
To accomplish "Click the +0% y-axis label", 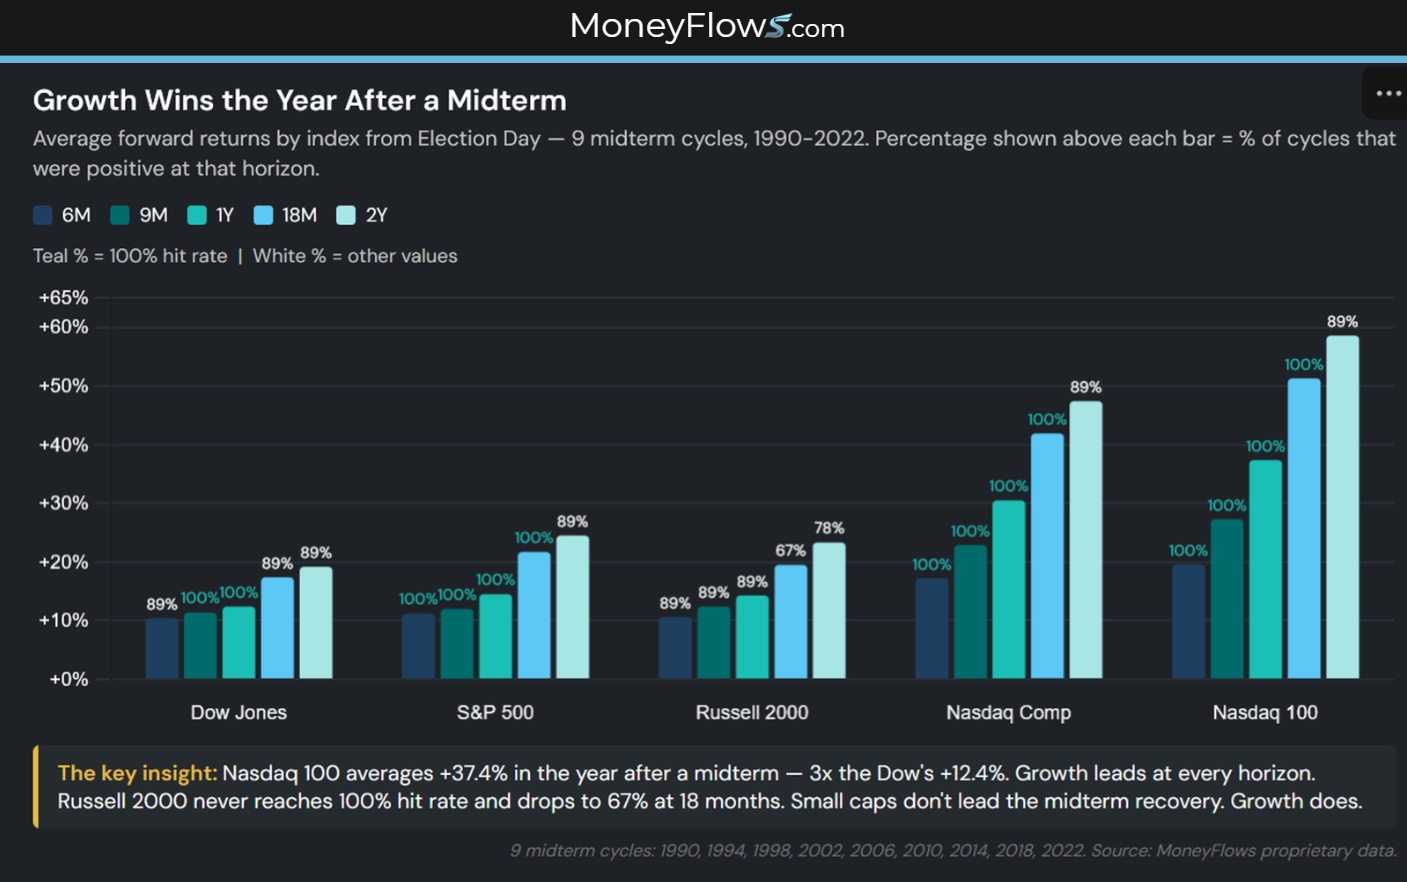I will [69, 680].
